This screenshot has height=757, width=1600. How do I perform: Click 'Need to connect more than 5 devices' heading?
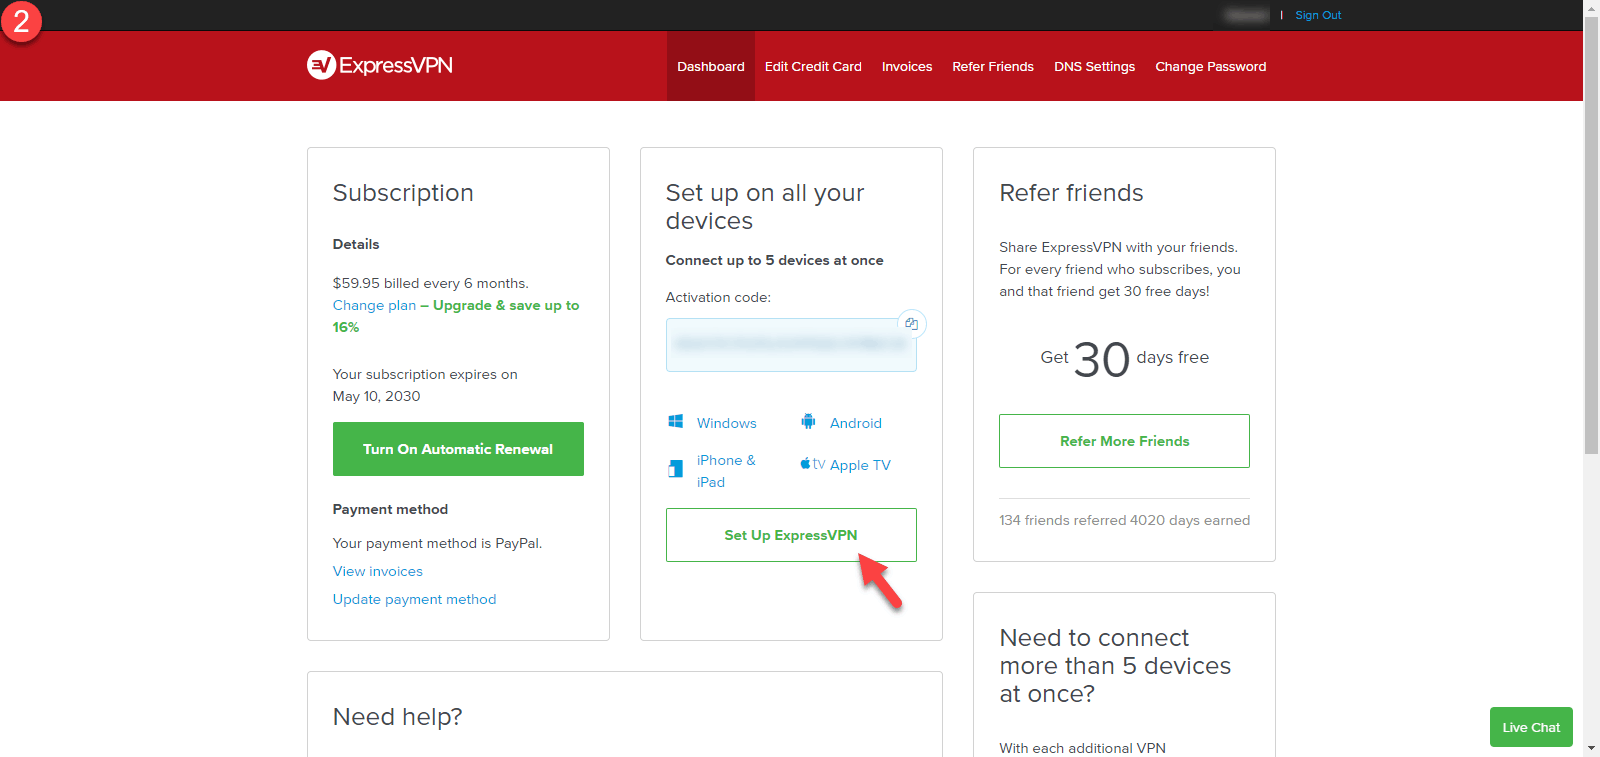point(1115,666)
